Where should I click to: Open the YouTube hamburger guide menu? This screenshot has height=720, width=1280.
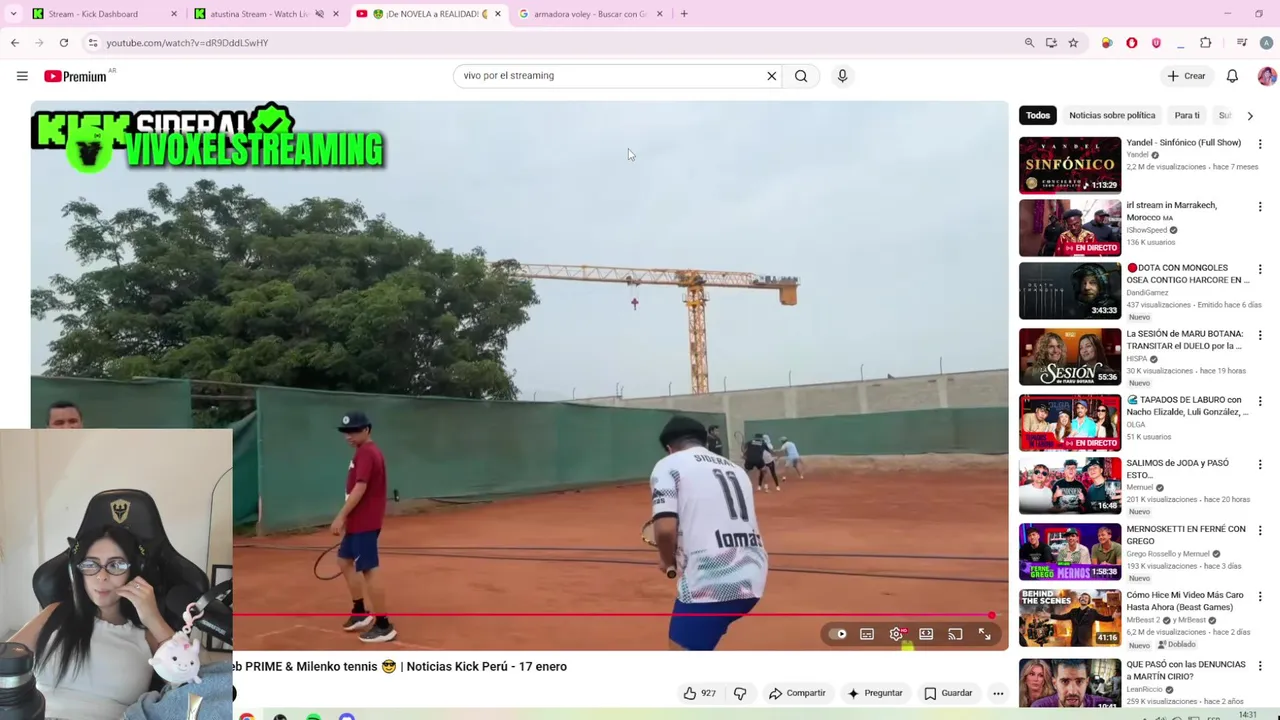coord(22,76)
